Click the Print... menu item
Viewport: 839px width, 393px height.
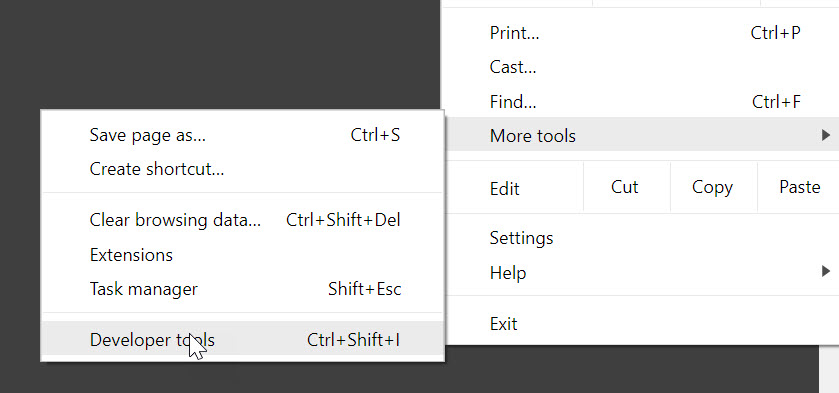[x=640, y=33]
